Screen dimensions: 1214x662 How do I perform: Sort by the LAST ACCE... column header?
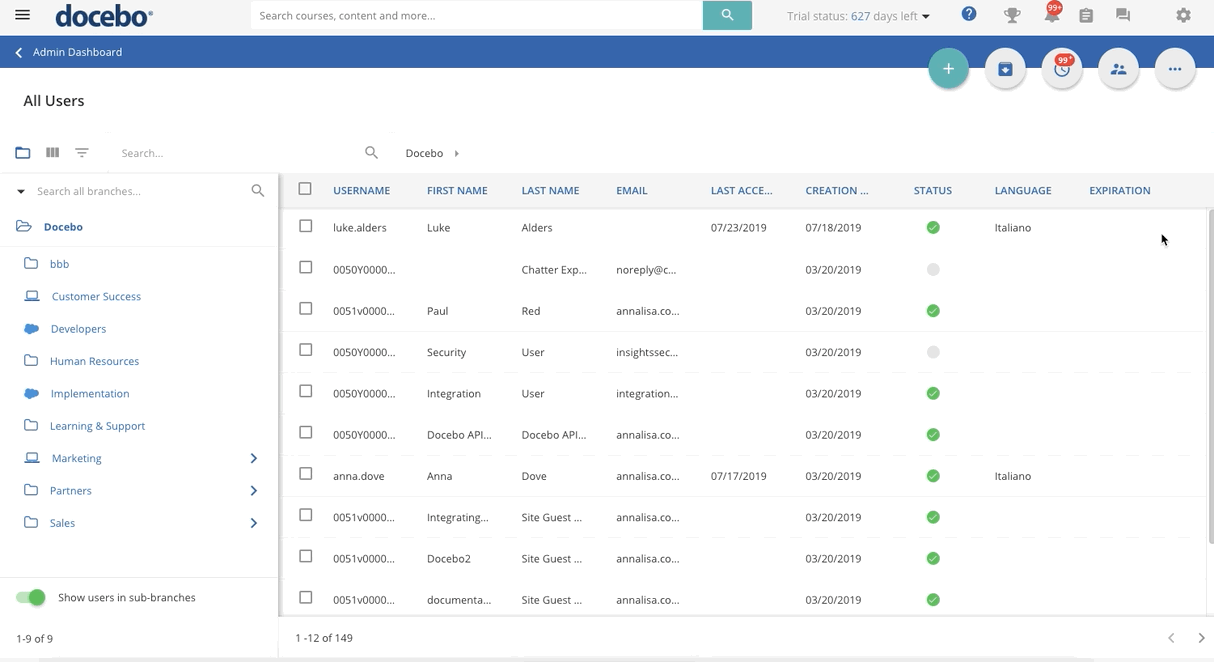tap(742, 190)
